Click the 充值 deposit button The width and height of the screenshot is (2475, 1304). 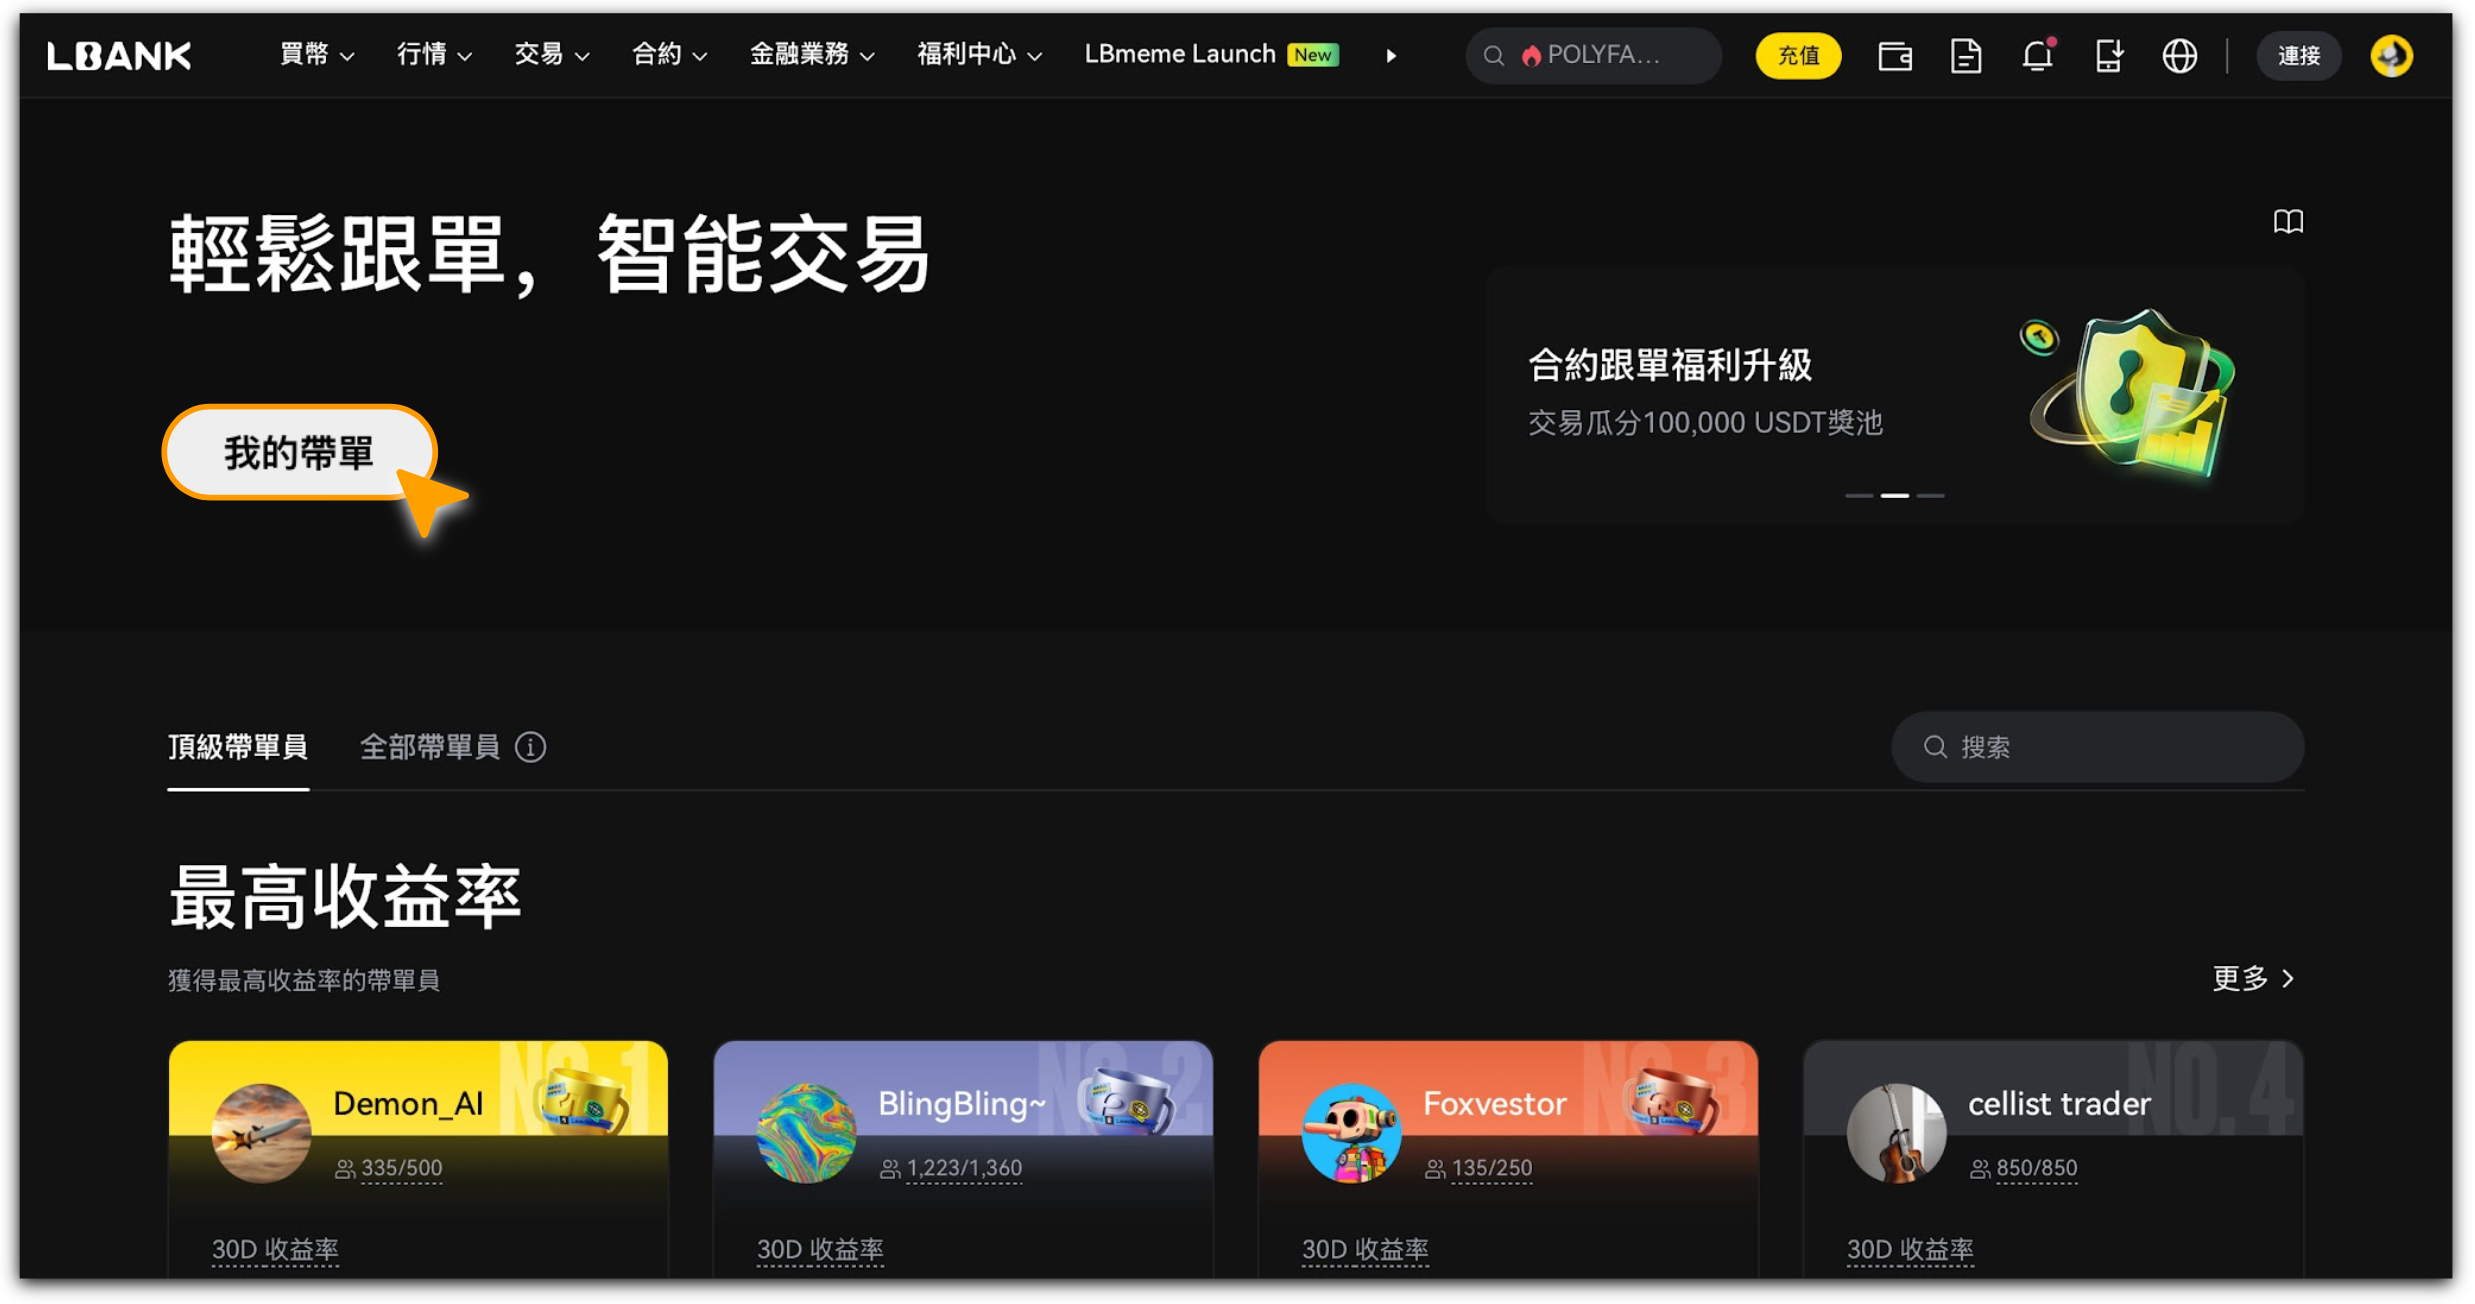coord(1798,56)
